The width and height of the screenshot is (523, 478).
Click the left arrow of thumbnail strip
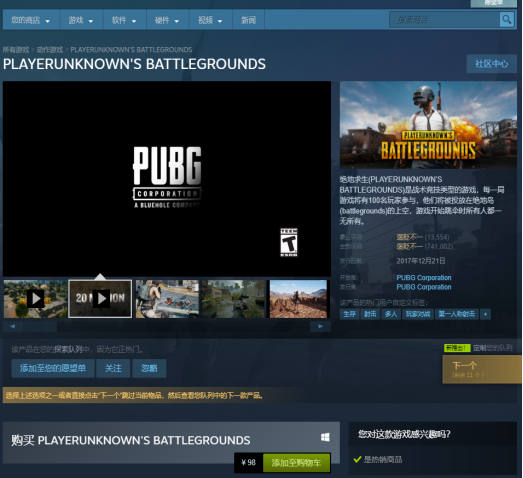click(13, 326)
